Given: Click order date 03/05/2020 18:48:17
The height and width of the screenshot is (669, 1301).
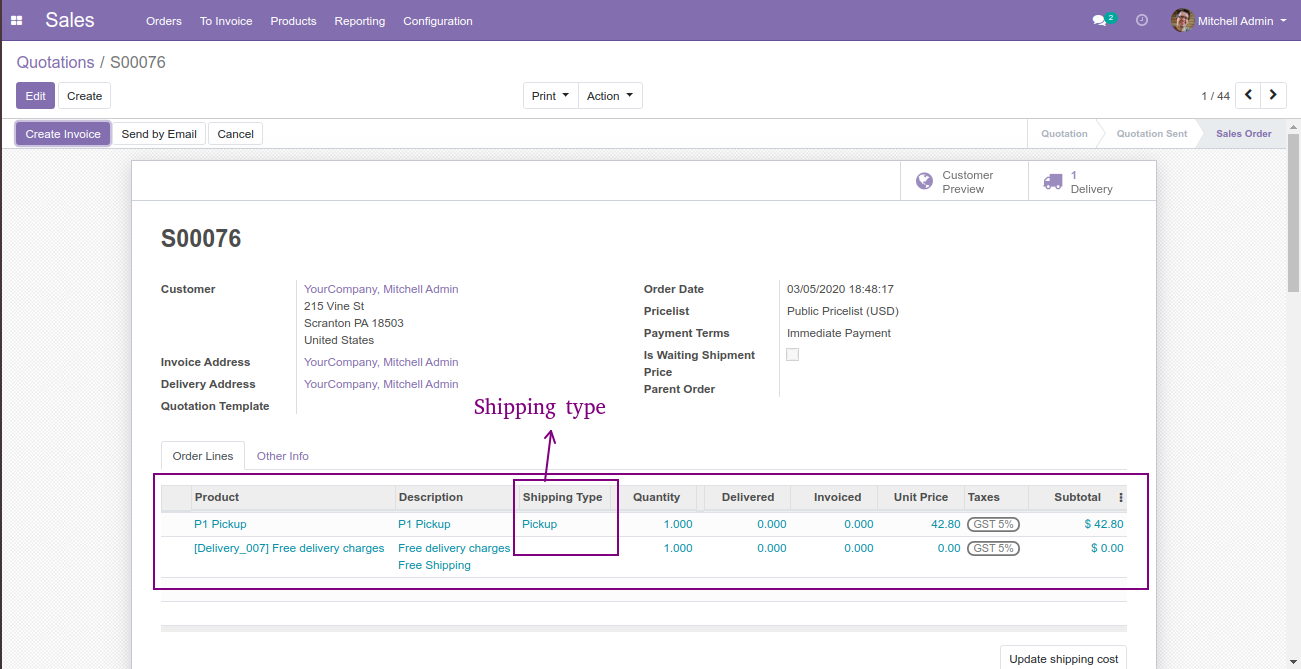Looking at the screenshot, I should click(840, 289).
